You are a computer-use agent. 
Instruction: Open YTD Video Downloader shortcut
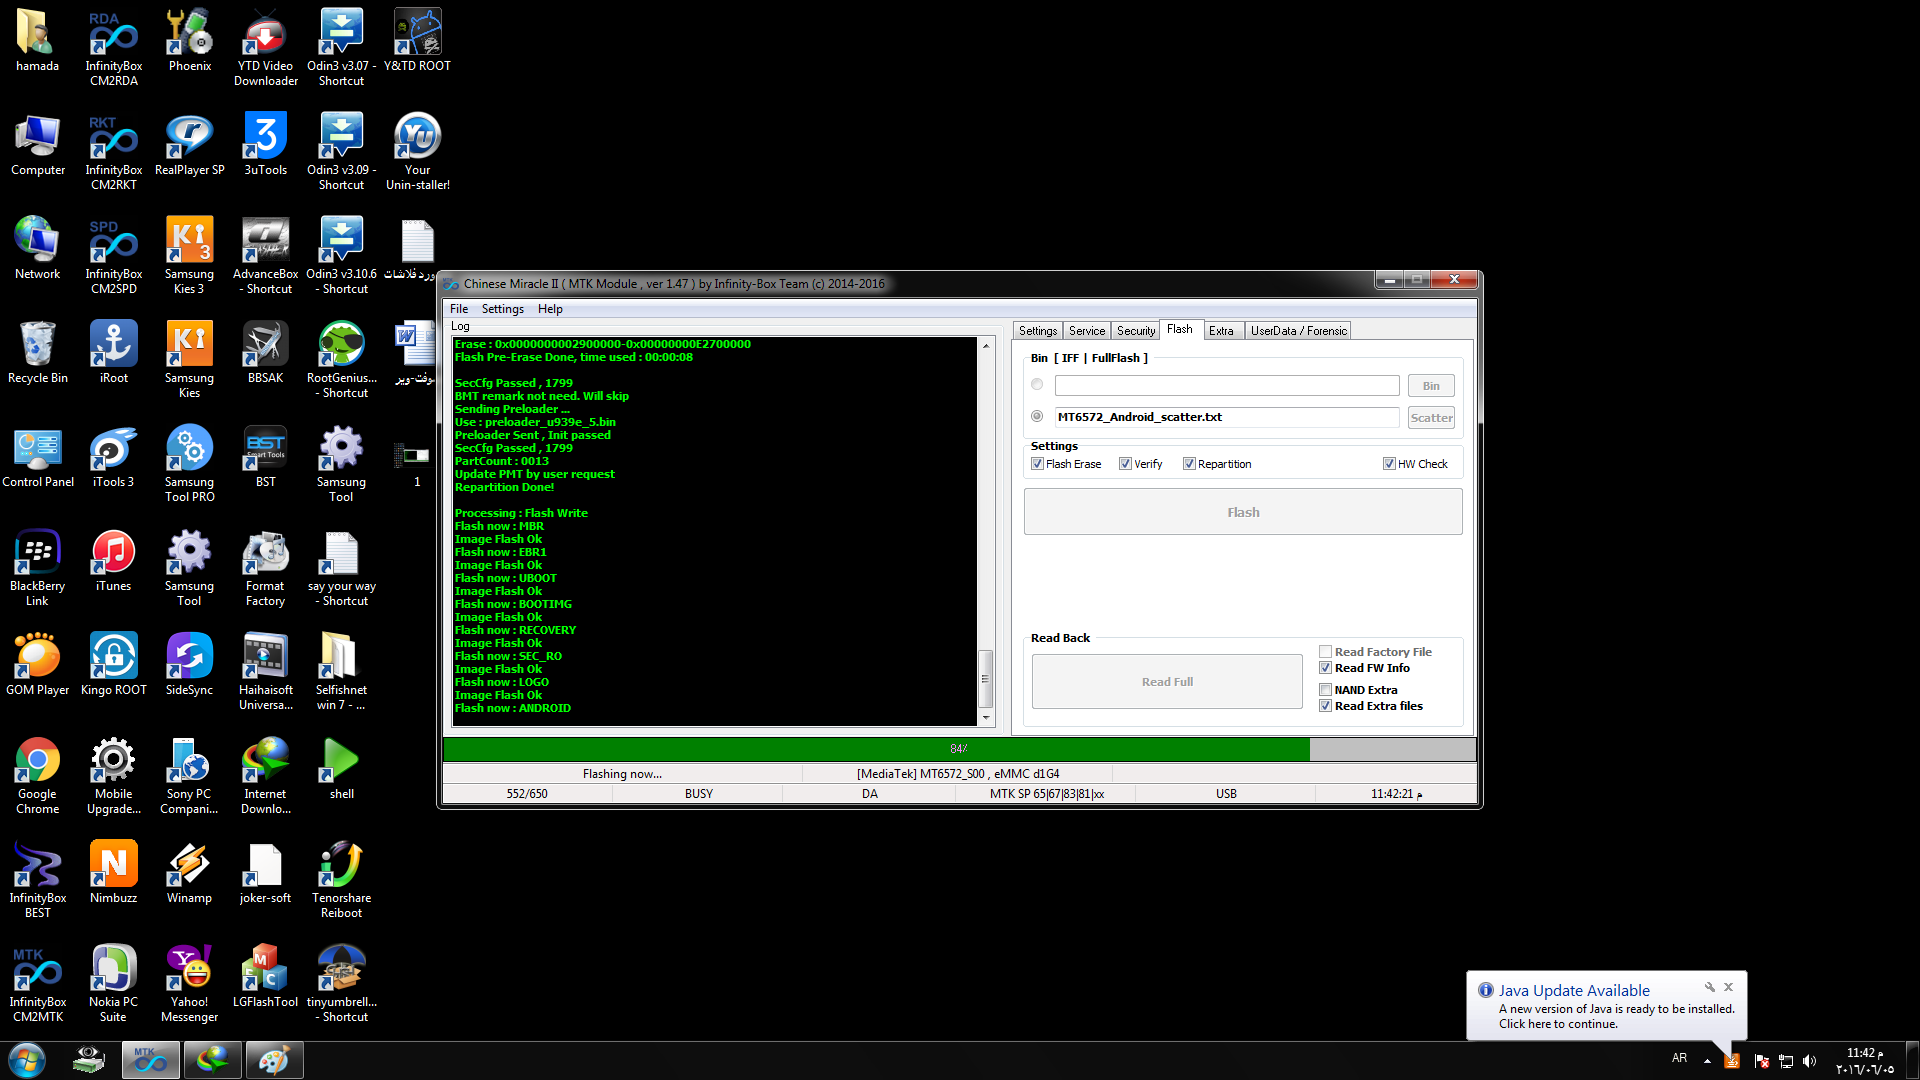[266, 46]
